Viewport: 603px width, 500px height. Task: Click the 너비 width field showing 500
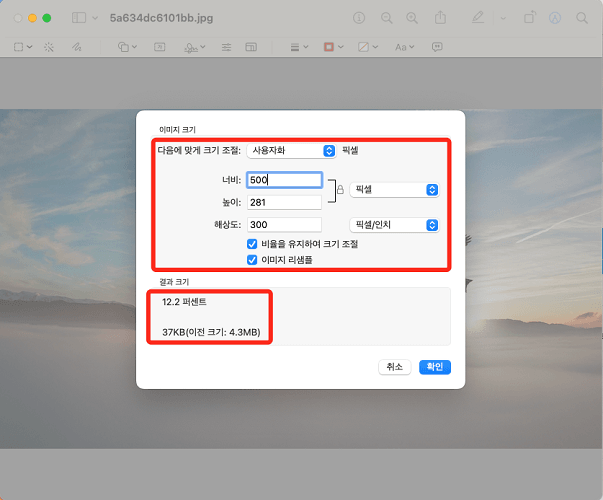pyautogui.click(x=284, y=180)
